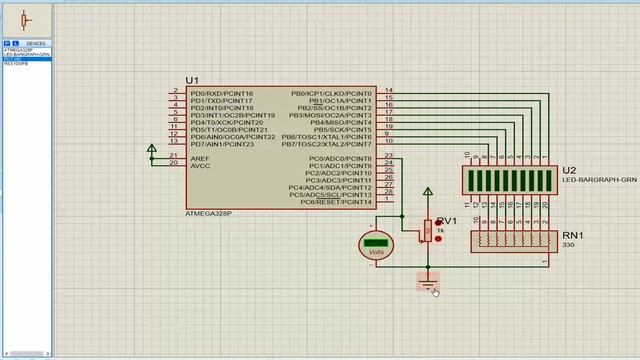Click pin PB7/TOSC2/XTAL2/PCINT7 label

(x=327, y=144)
